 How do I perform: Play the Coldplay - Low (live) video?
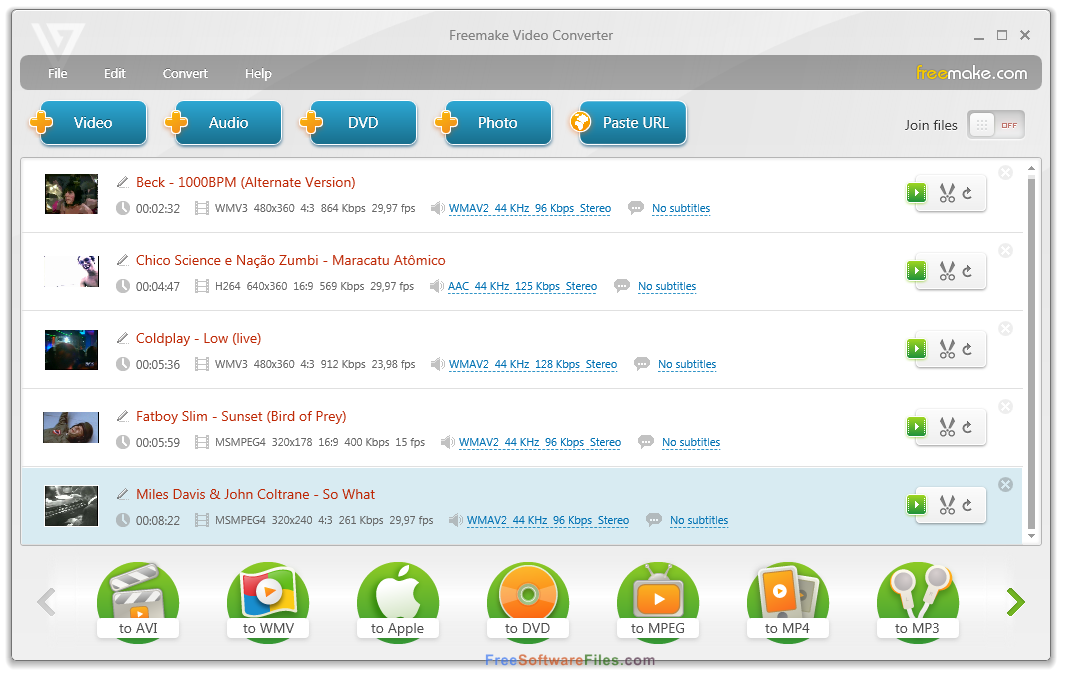tap(916, 349)
